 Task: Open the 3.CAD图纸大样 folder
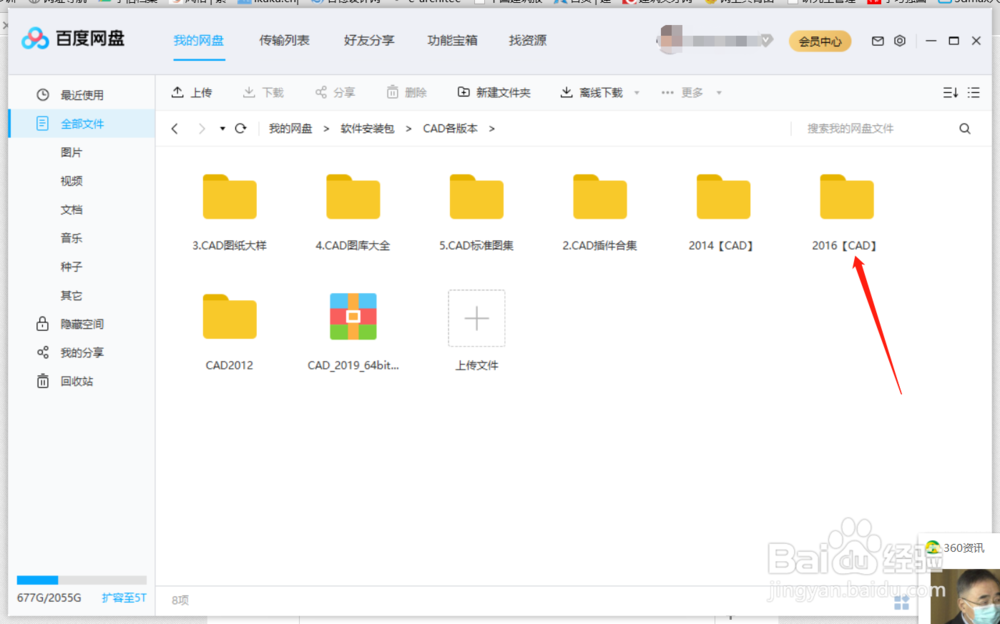pos(230,197)
